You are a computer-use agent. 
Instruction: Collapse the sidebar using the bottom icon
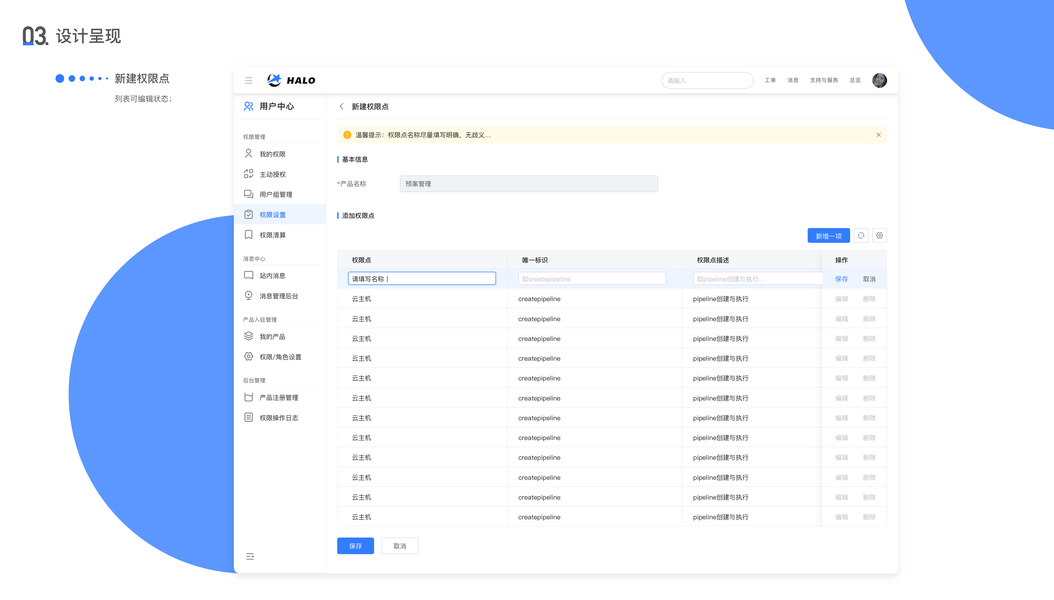(x=250, y=556)
